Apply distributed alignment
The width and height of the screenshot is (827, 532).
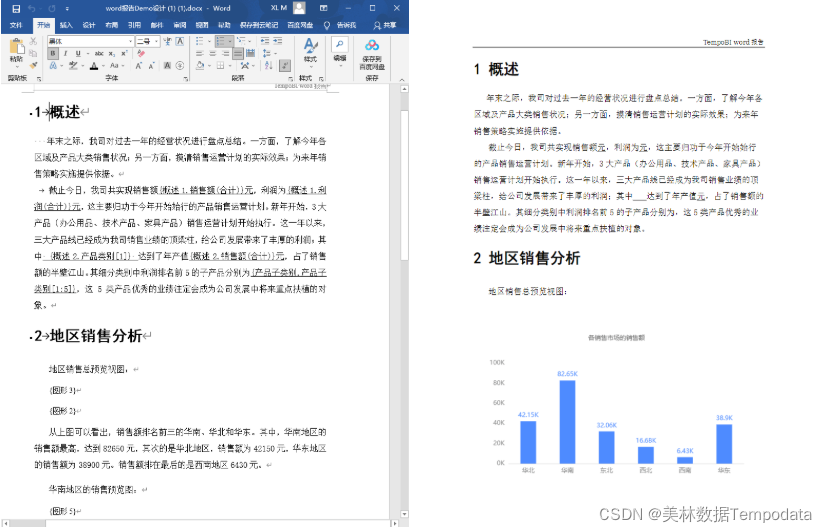[251, 53]
